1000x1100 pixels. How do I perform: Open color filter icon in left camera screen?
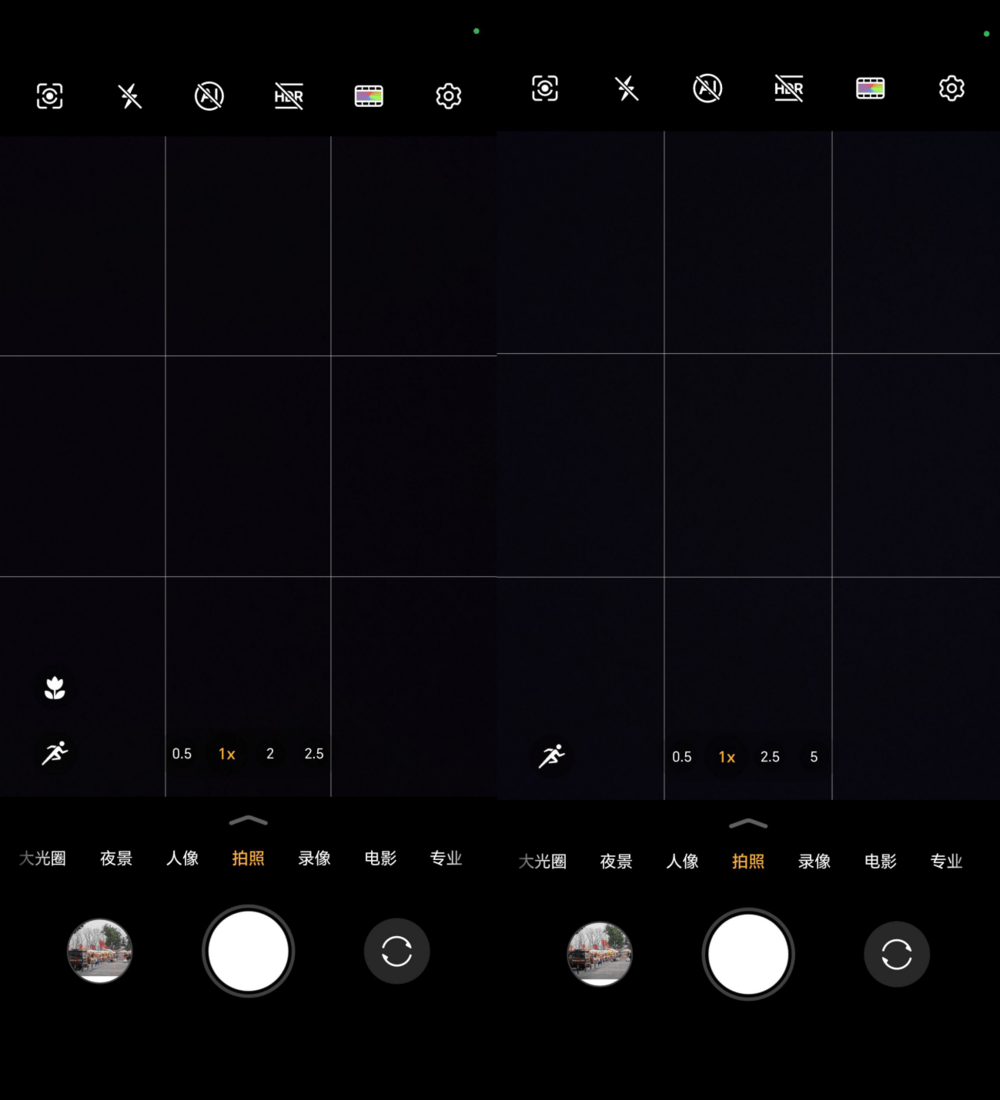(x=369, y=96)
